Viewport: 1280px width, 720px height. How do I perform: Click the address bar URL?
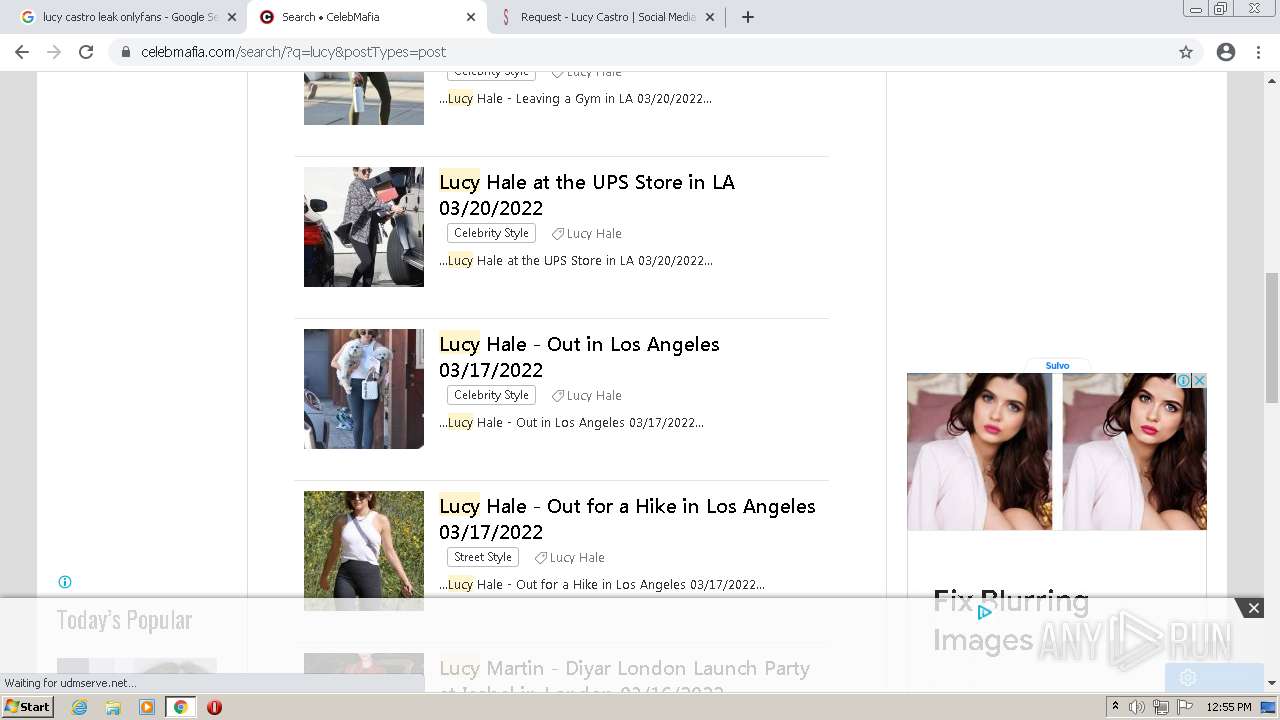pos(293,52)
